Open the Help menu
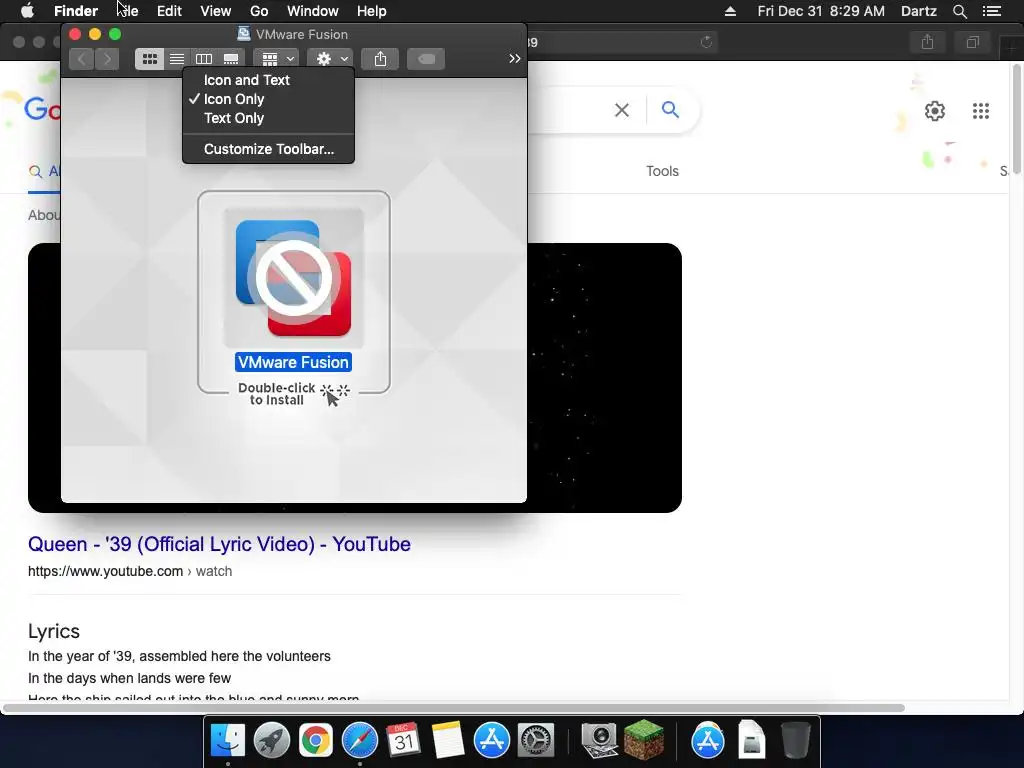Image resolution: width=1024 pixels, height=768 pixels. pos(372,10)
